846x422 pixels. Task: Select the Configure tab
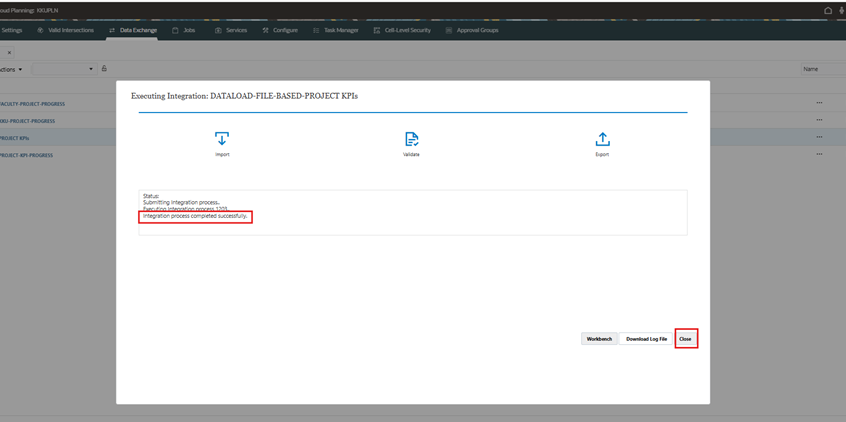pos(280,30)
